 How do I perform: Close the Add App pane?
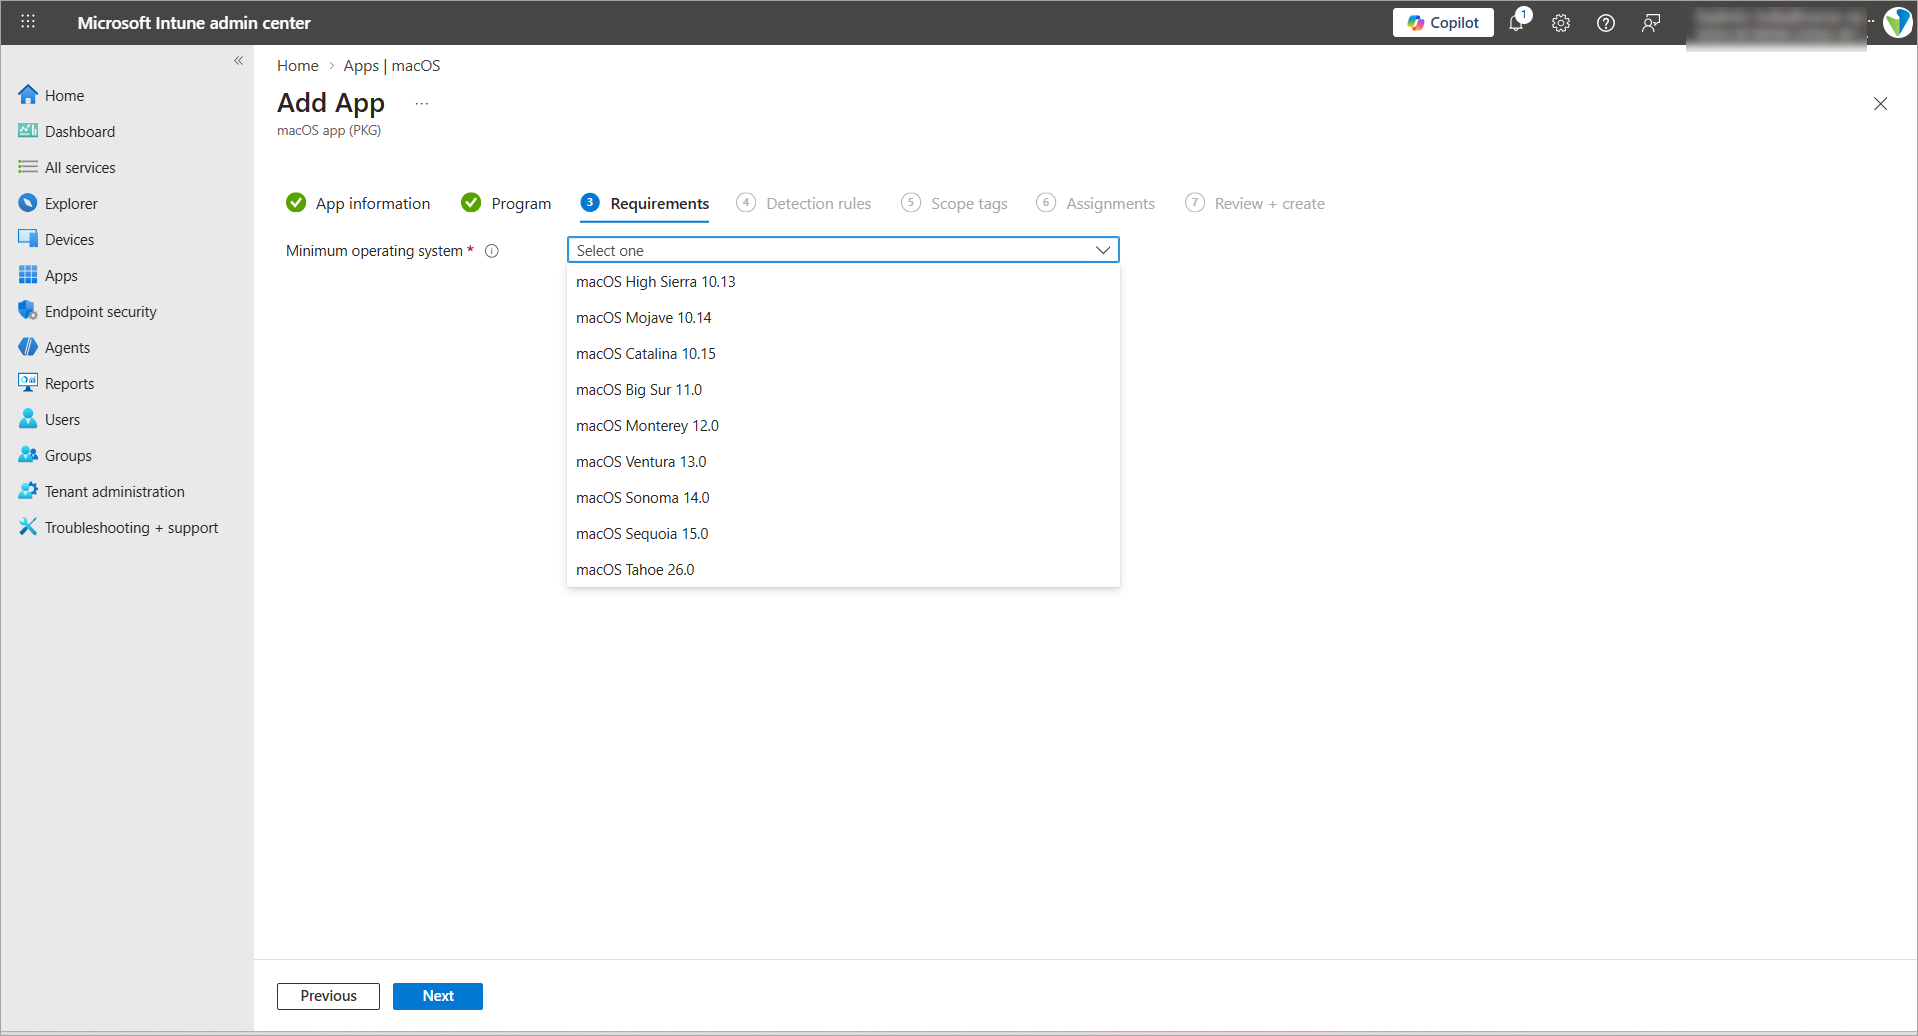pyautogui.click(x=1880, y=104)
